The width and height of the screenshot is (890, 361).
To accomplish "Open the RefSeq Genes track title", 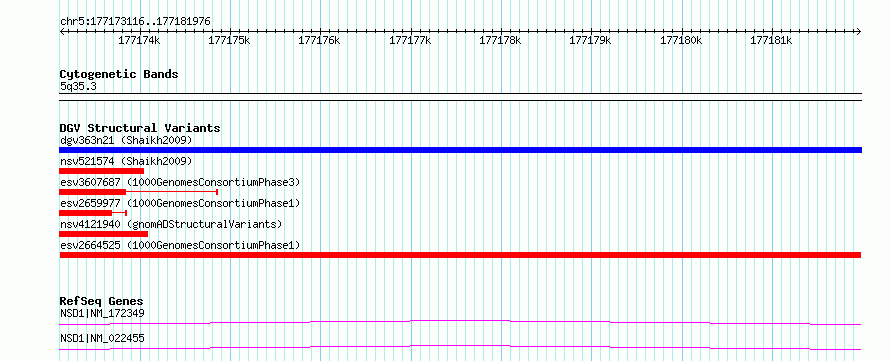I will 101,301.
